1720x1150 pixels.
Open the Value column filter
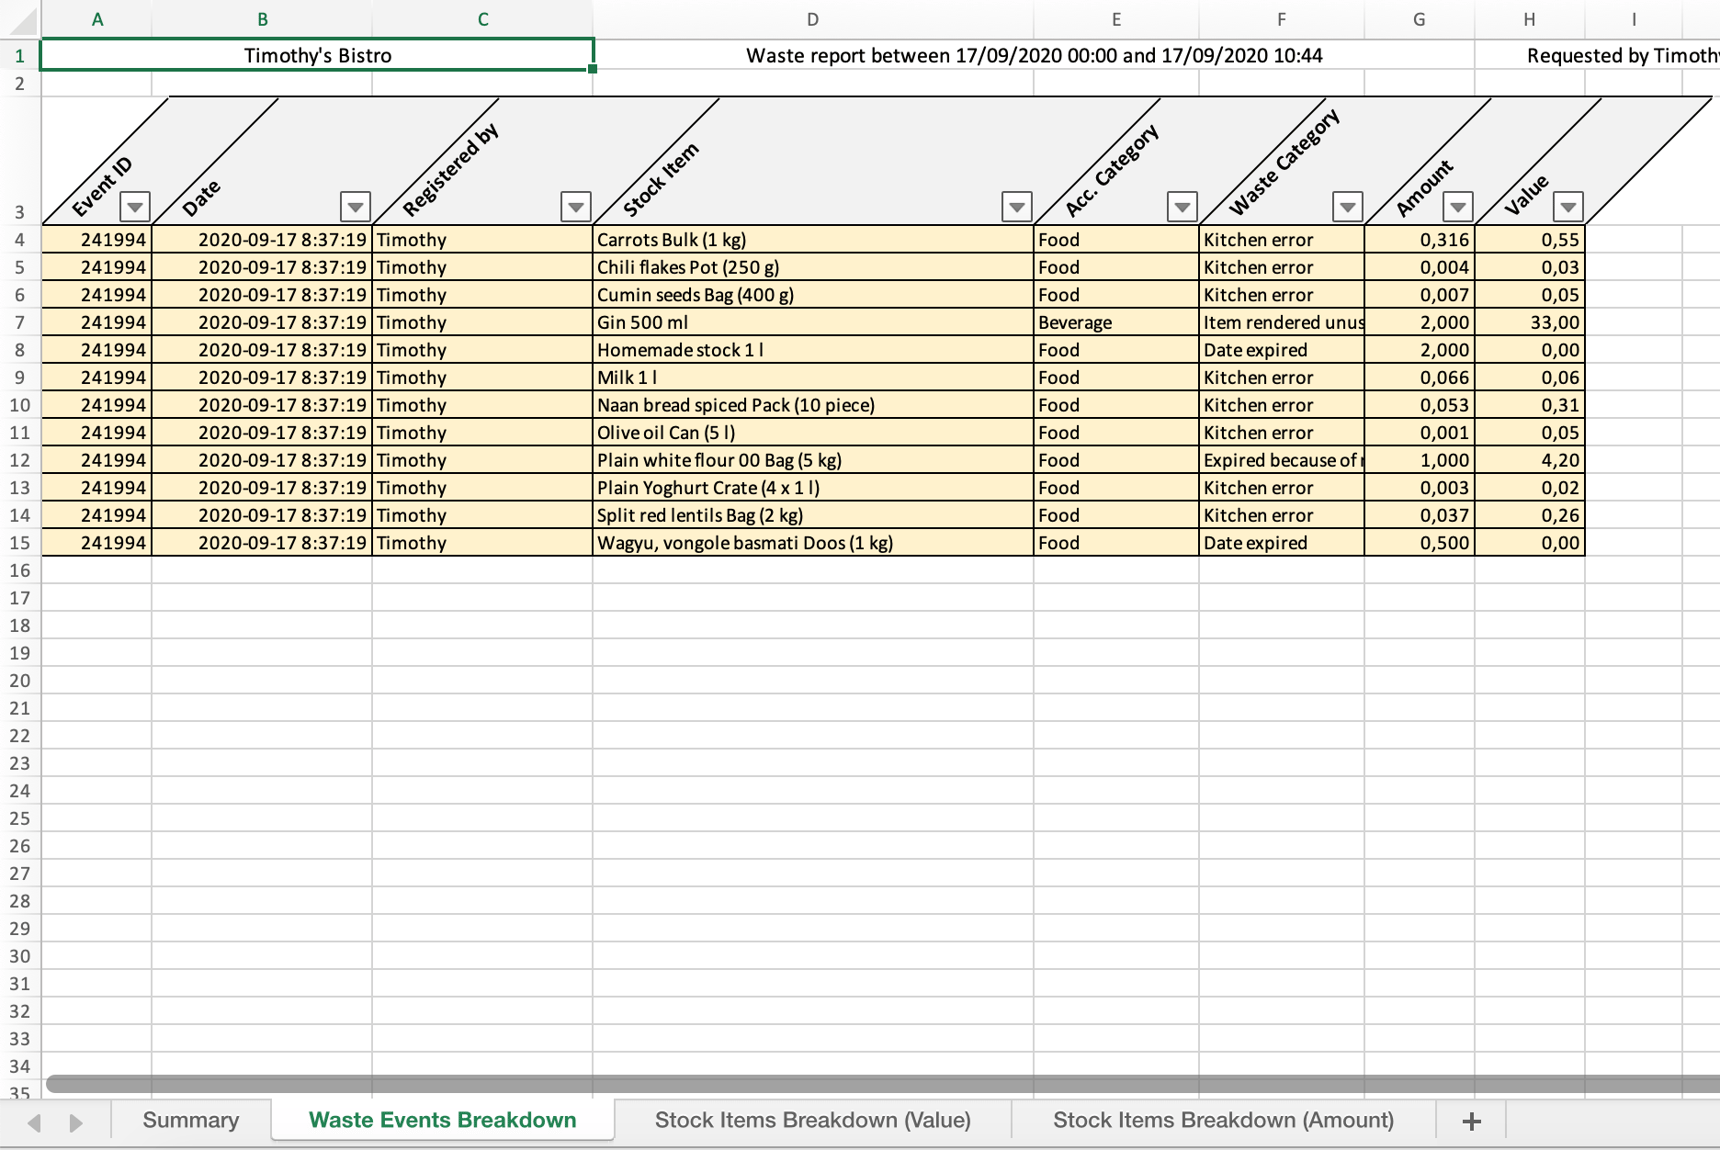pos(1568,207)
